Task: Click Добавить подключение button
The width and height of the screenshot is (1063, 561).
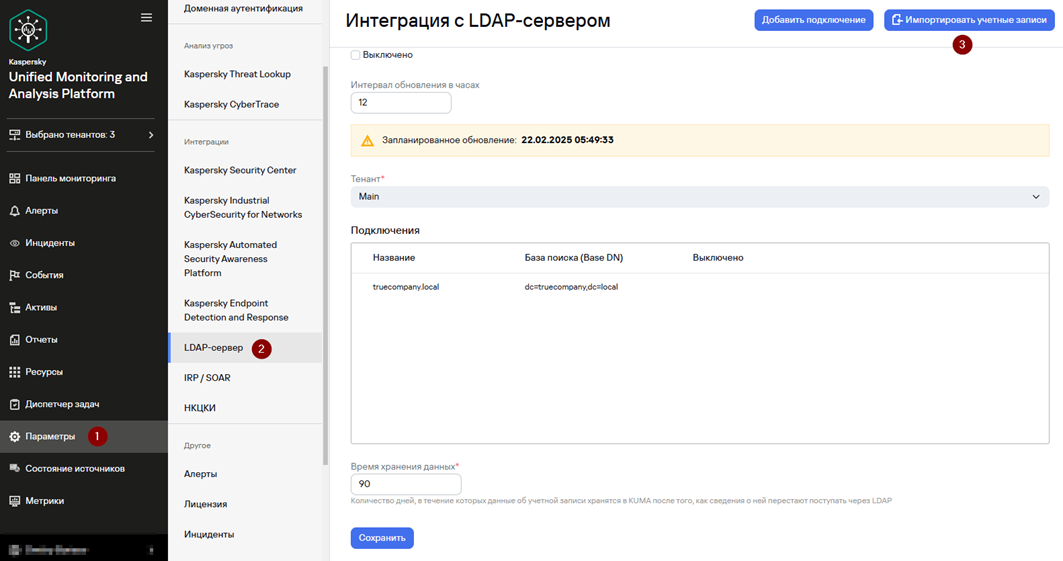Action: coord(814,20)
